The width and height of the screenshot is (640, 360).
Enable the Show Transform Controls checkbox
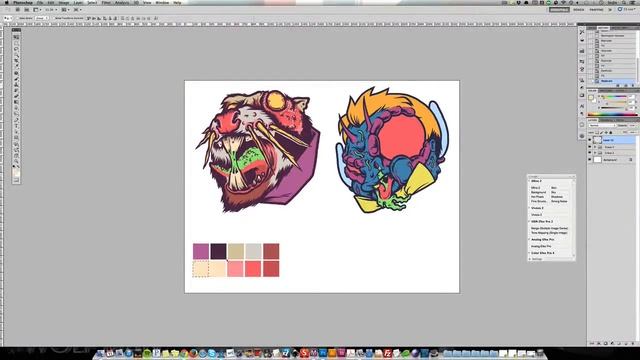(53, 18)
